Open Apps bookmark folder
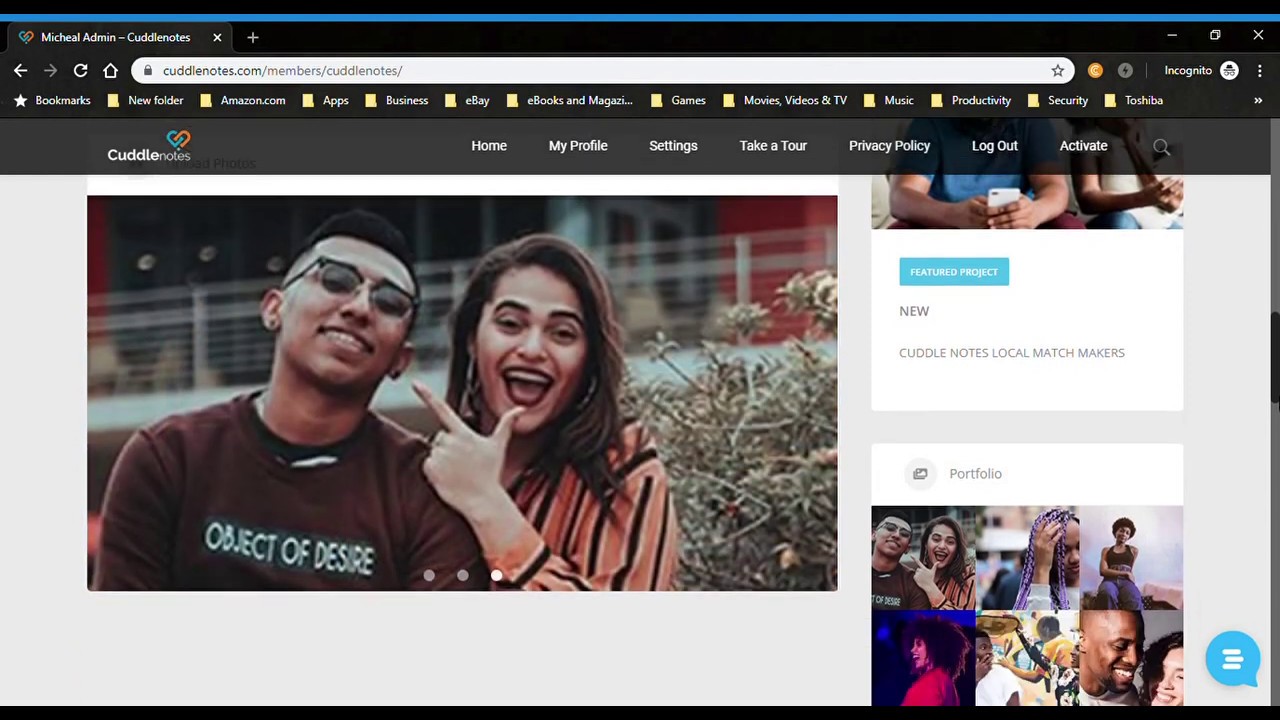The image size is (1280, 720). 325,100
